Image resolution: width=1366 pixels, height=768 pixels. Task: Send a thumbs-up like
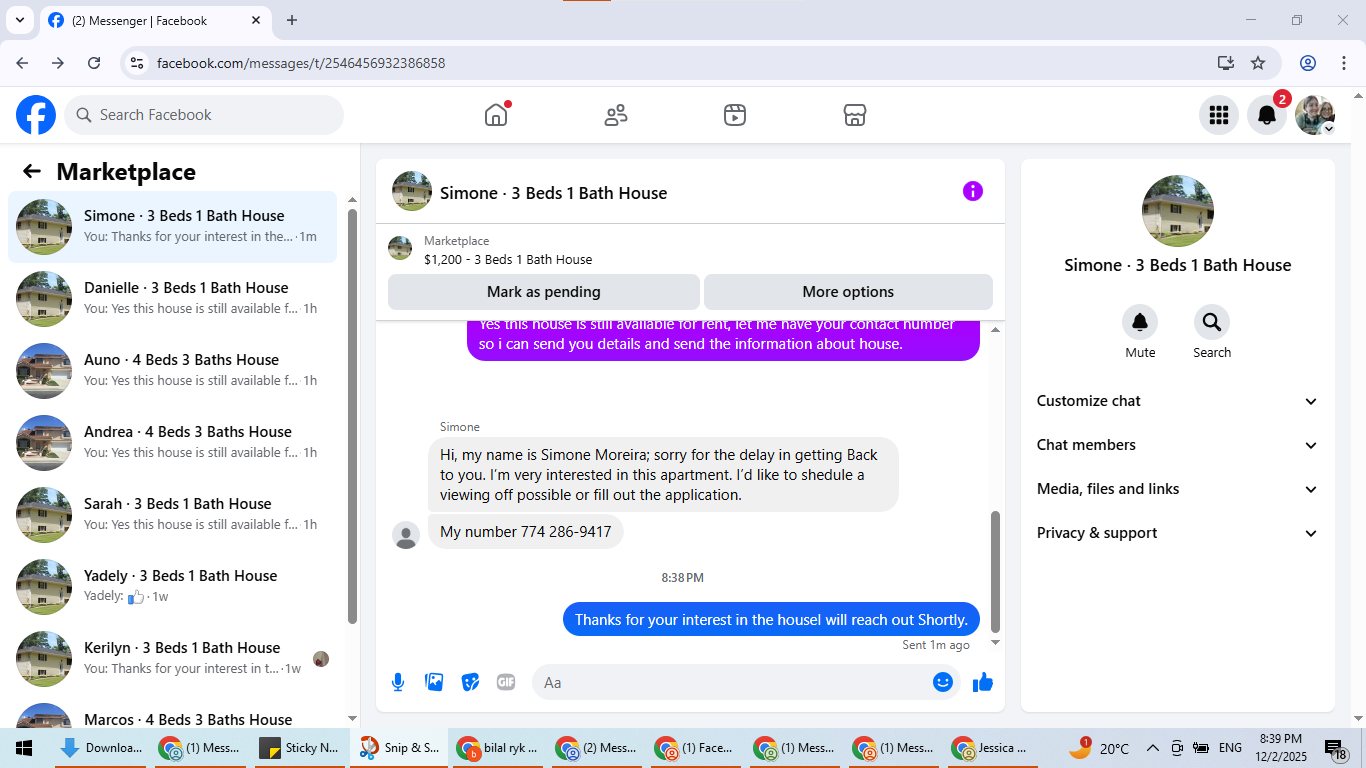983,682
